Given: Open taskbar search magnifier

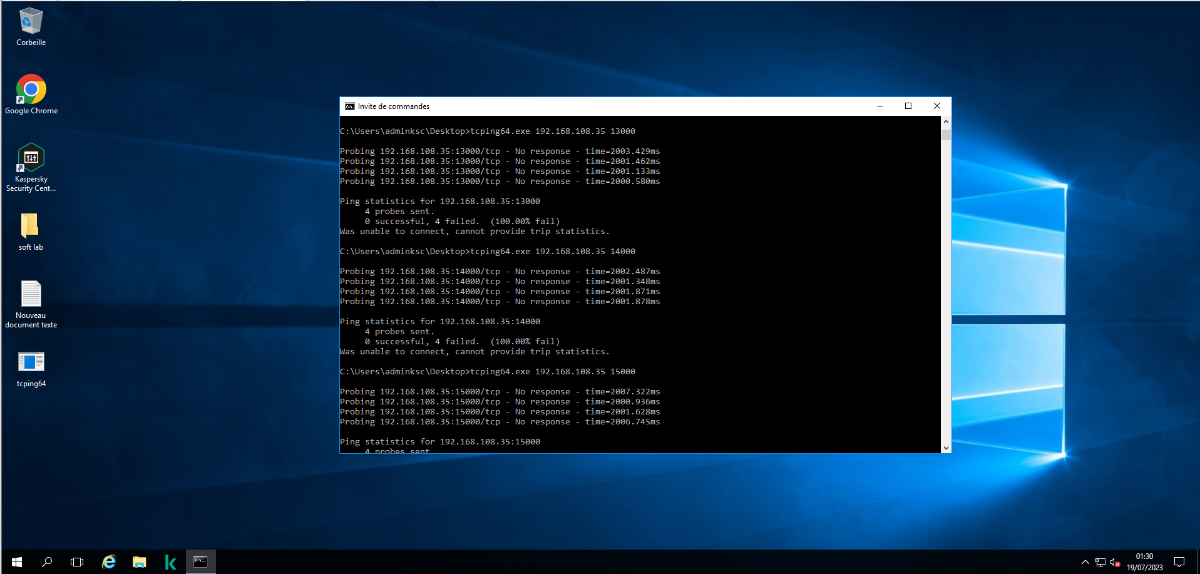Looking at the screenshot, I should [x=47, y=562].
